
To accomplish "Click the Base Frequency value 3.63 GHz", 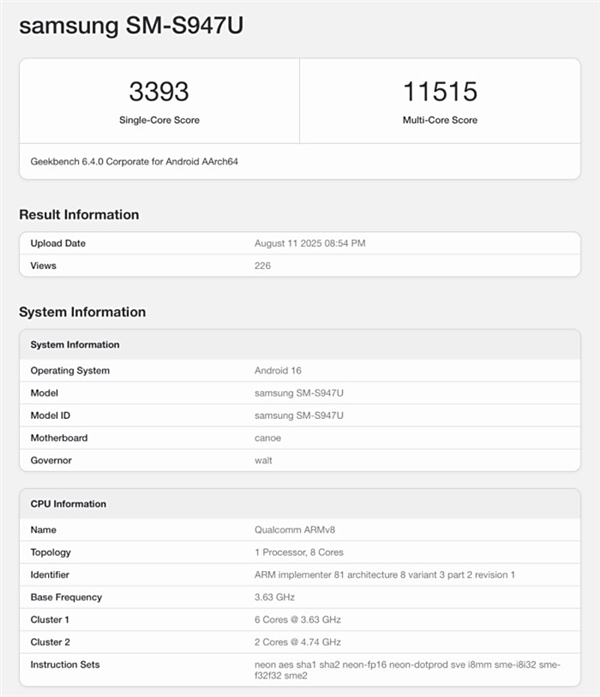I will 275,597.
